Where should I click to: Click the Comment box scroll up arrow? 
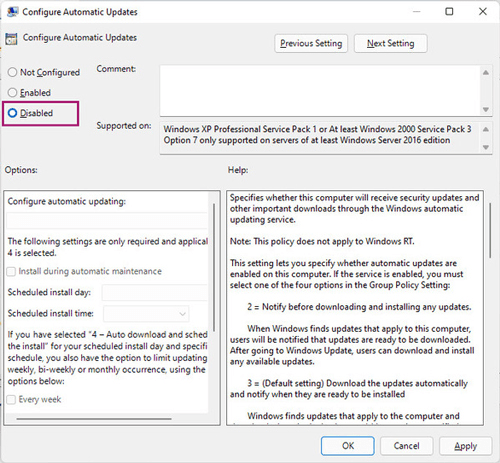click(x=486, y=72)
